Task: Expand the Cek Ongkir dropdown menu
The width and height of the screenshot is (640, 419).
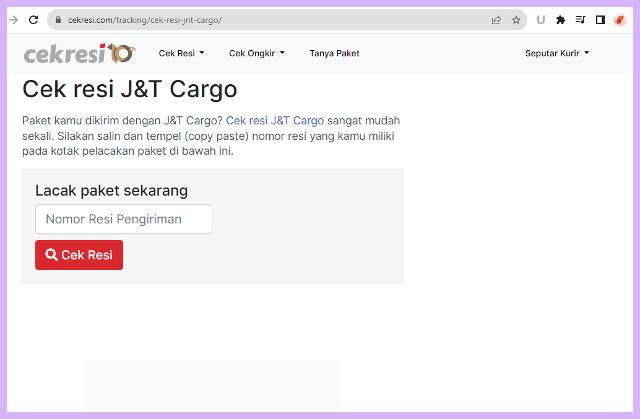Action: tap(257, 53)
